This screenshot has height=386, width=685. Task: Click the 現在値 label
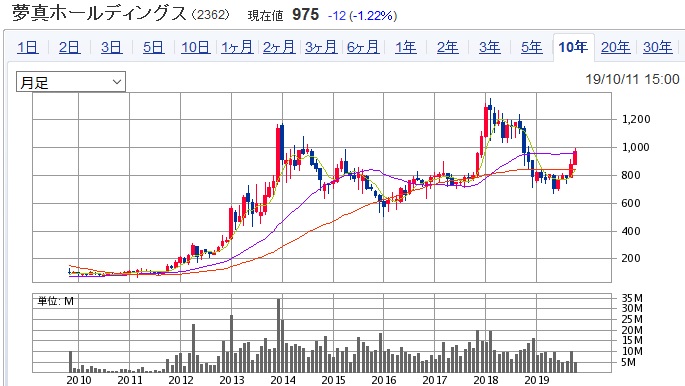click(265, 16)
